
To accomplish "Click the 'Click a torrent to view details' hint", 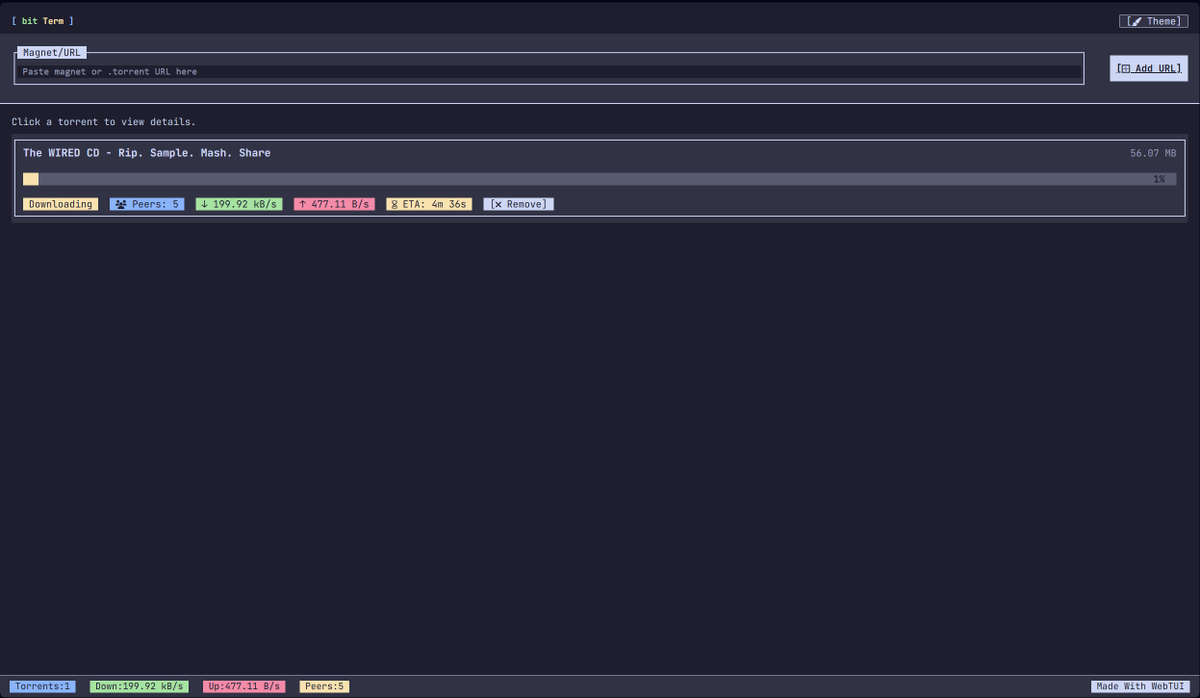I will pyautogui.click(x=104, y=122).
